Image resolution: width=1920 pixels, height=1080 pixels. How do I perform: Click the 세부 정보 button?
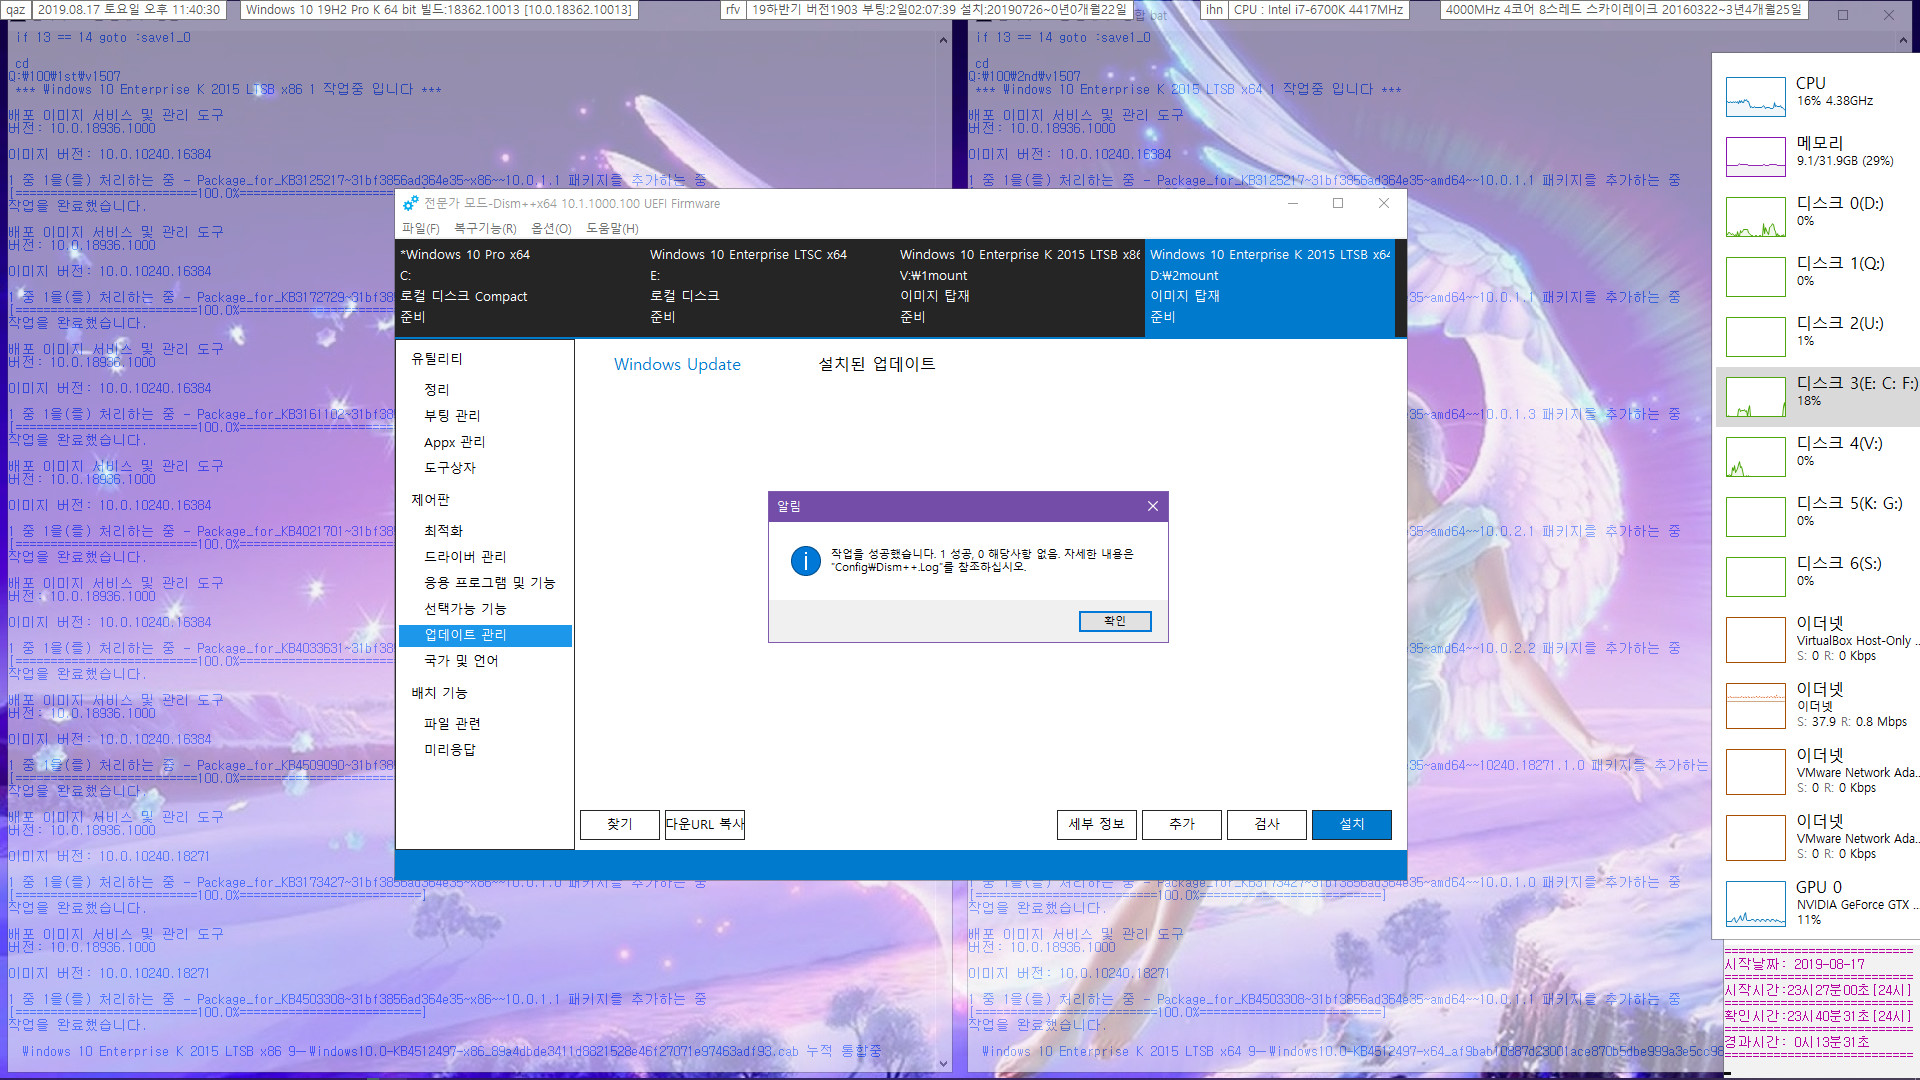1097,824
